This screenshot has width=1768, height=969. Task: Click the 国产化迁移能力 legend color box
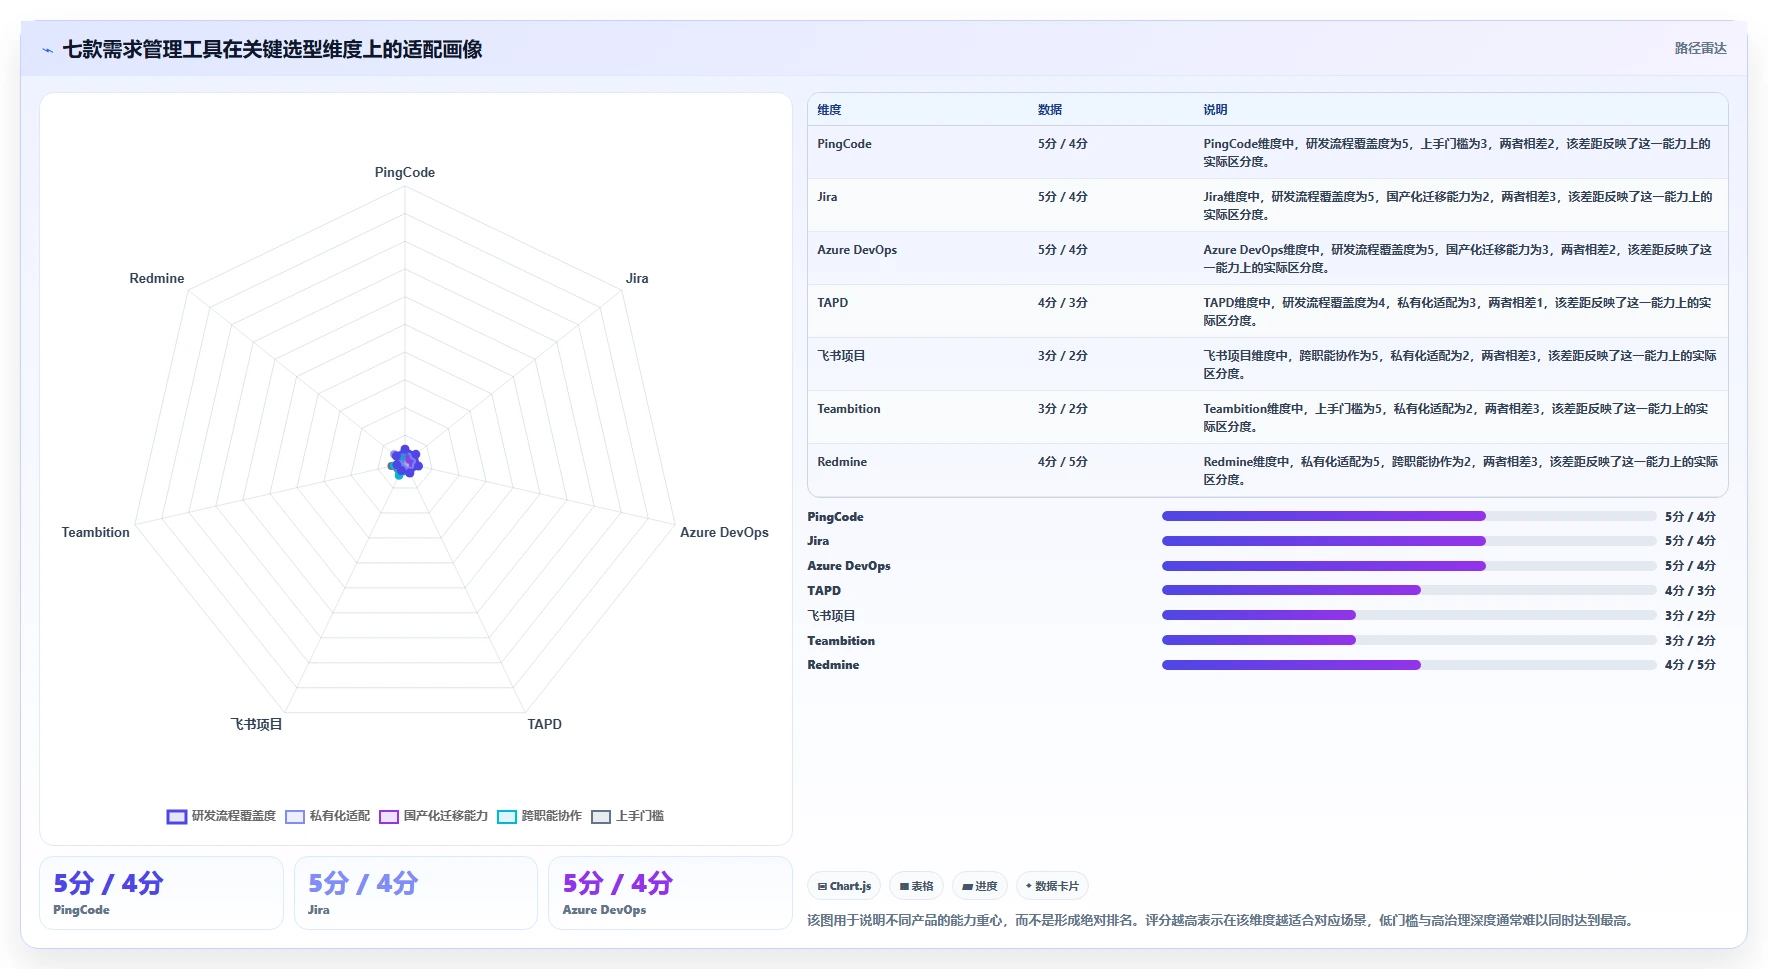point(389,817)
